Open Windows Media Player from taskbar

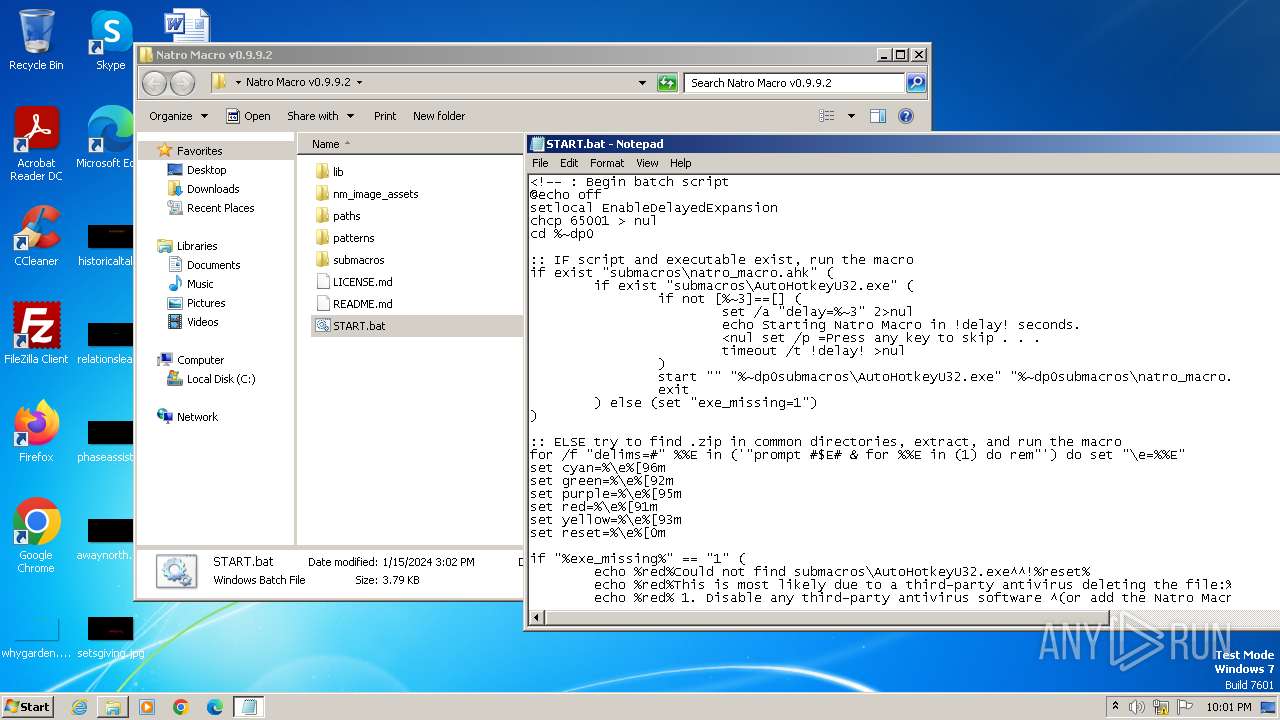pyautogui.click(x=147, y=707)
